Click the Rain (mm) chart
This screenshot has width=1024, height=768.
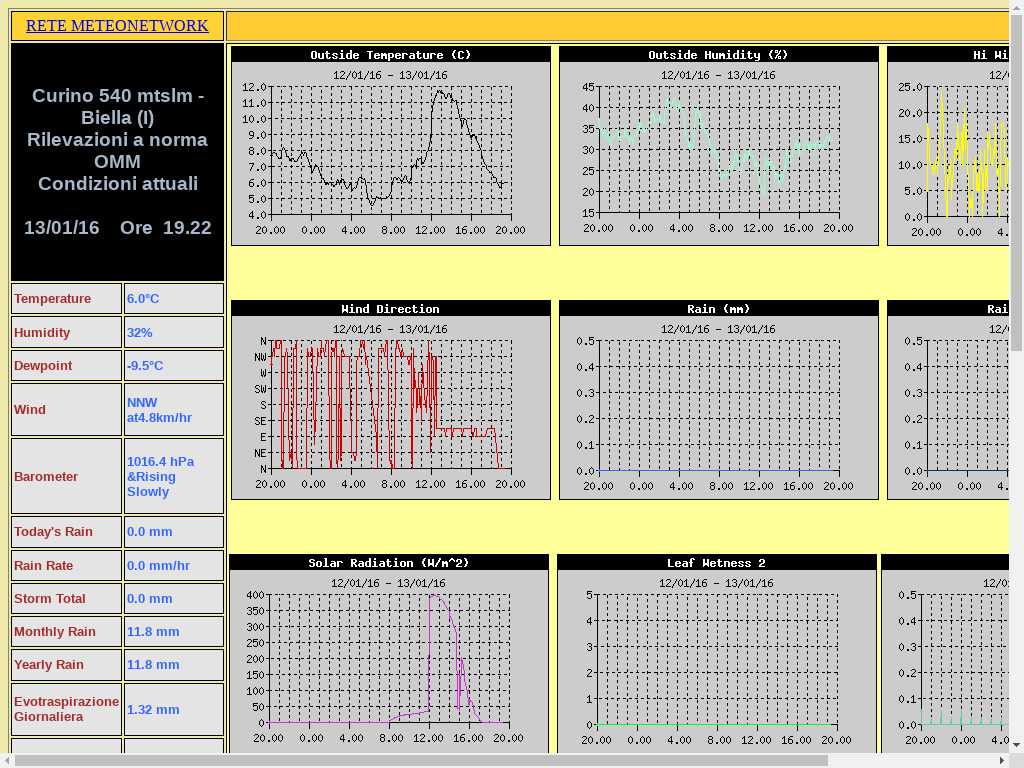click(x=719, y=400)
